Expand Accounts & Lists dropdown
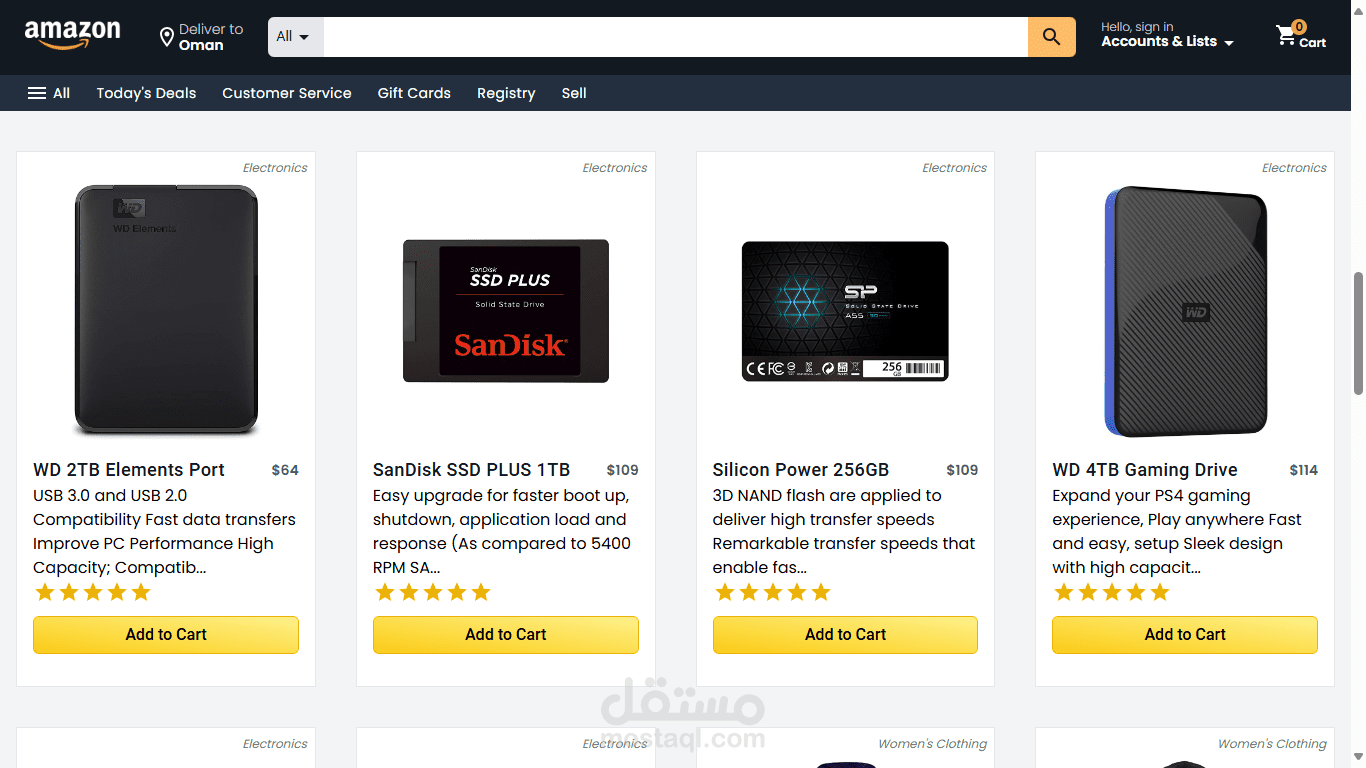 point(1167,42)
